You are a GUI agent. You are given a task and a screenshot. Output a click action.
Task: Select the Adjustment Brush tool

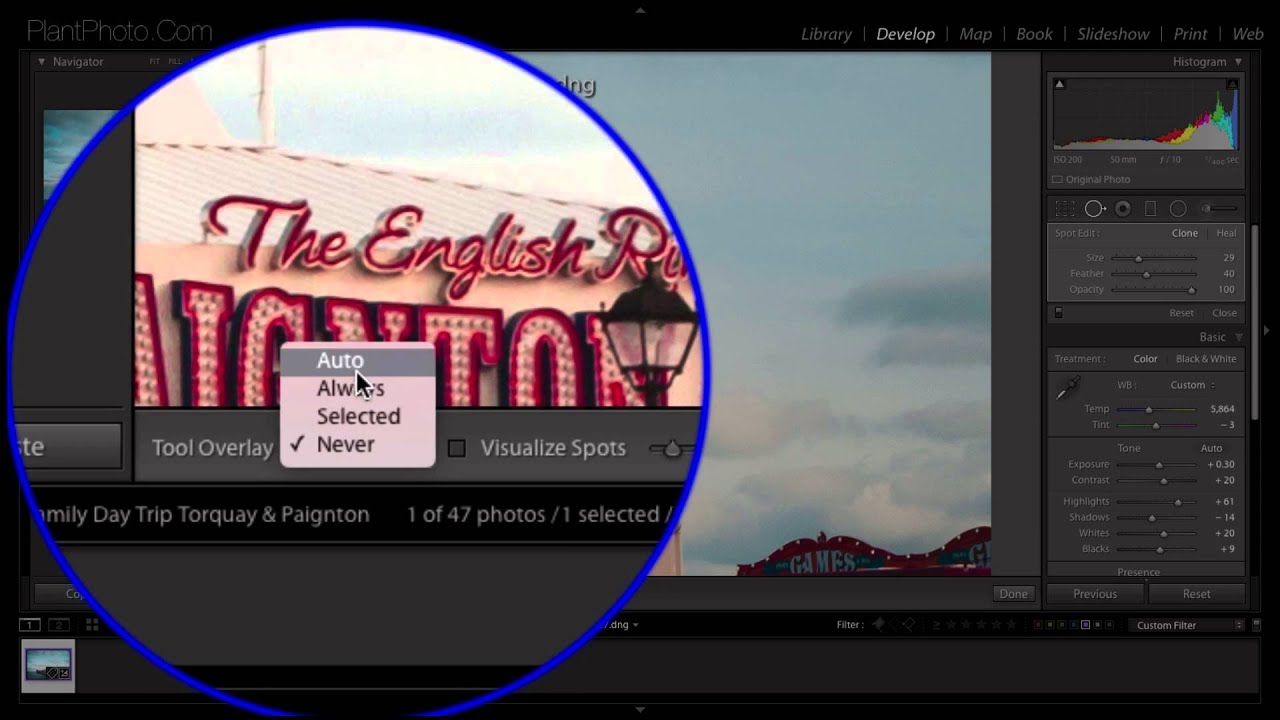click(x=1218, y=209)
